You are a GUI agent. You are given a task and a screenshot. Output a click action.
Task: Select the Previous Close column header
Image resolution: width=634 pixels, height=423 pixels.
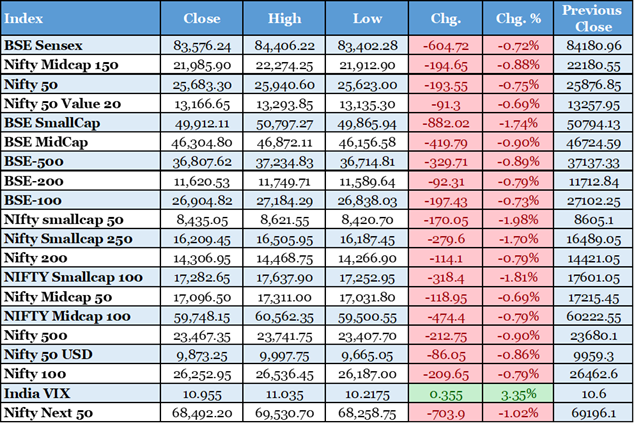pyautogui.click(x=592, y=18)
